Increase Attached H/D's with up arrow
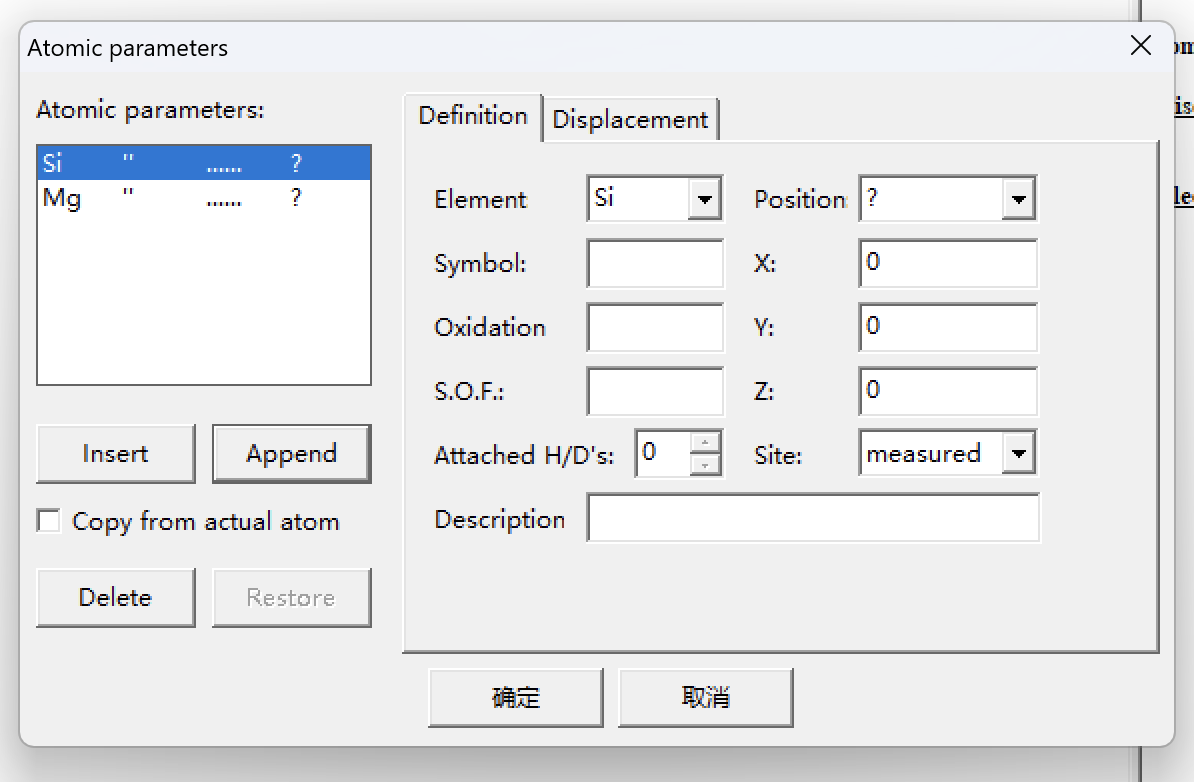The image size is (1194, 782). pyautogui.click(x=706, y=443)
